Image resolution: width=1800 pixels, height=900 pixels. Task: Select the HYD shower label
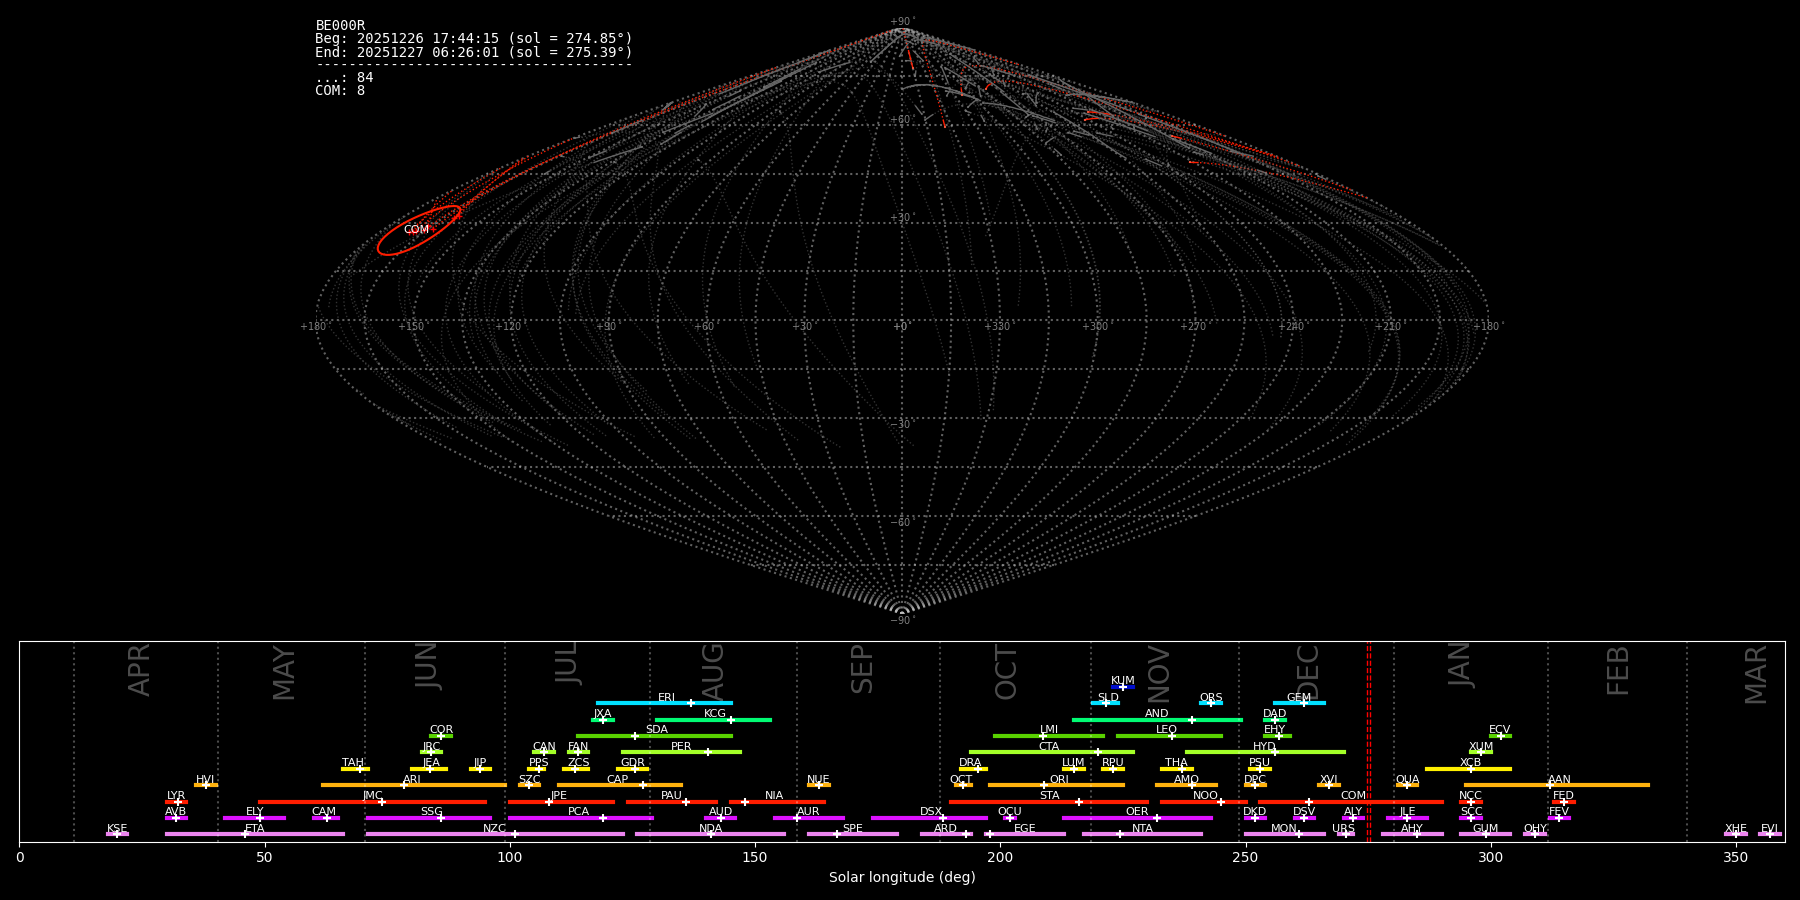[1264, 746]
